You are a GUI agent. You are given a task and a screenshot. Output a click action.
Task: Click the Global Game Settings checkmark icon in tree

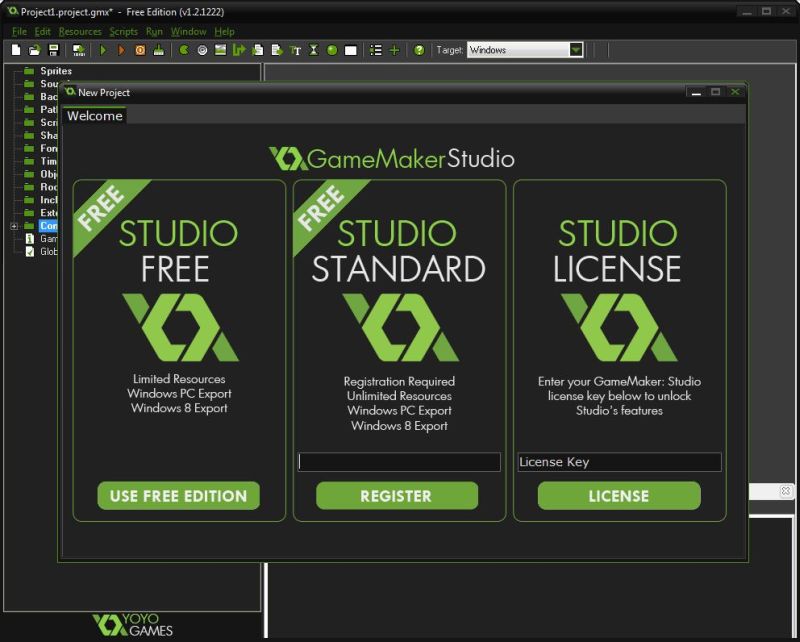click(30, 252)
